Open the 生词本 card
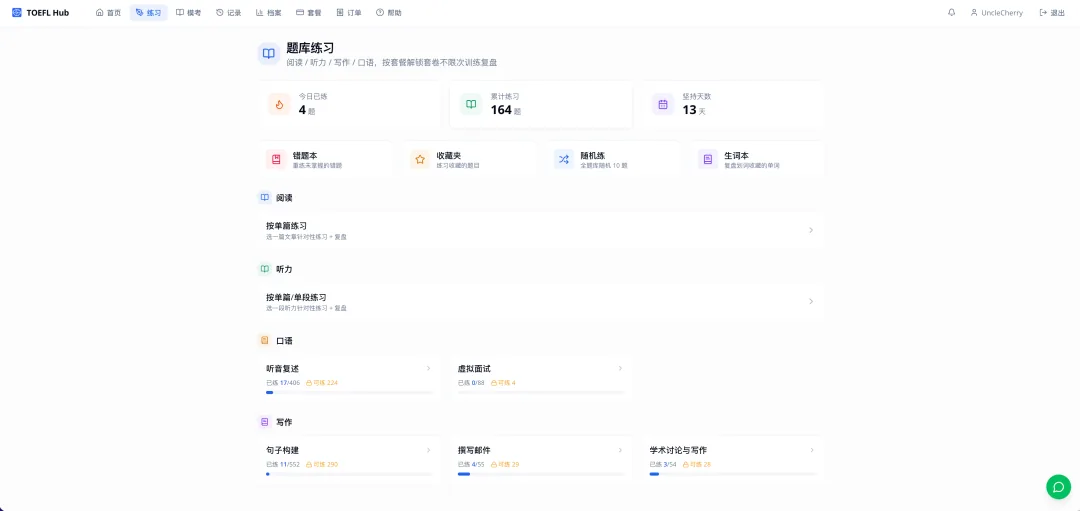Screen dimensions: 1080x511 pyautogui.click(x=756, y=160)
